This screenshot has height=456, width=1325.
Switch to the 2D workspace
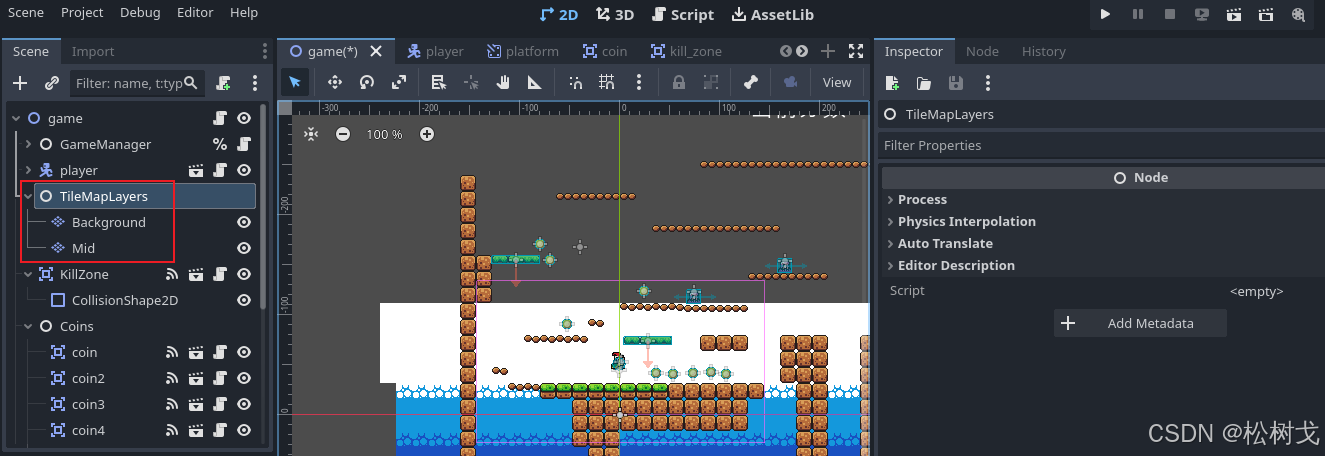(559, 14)
